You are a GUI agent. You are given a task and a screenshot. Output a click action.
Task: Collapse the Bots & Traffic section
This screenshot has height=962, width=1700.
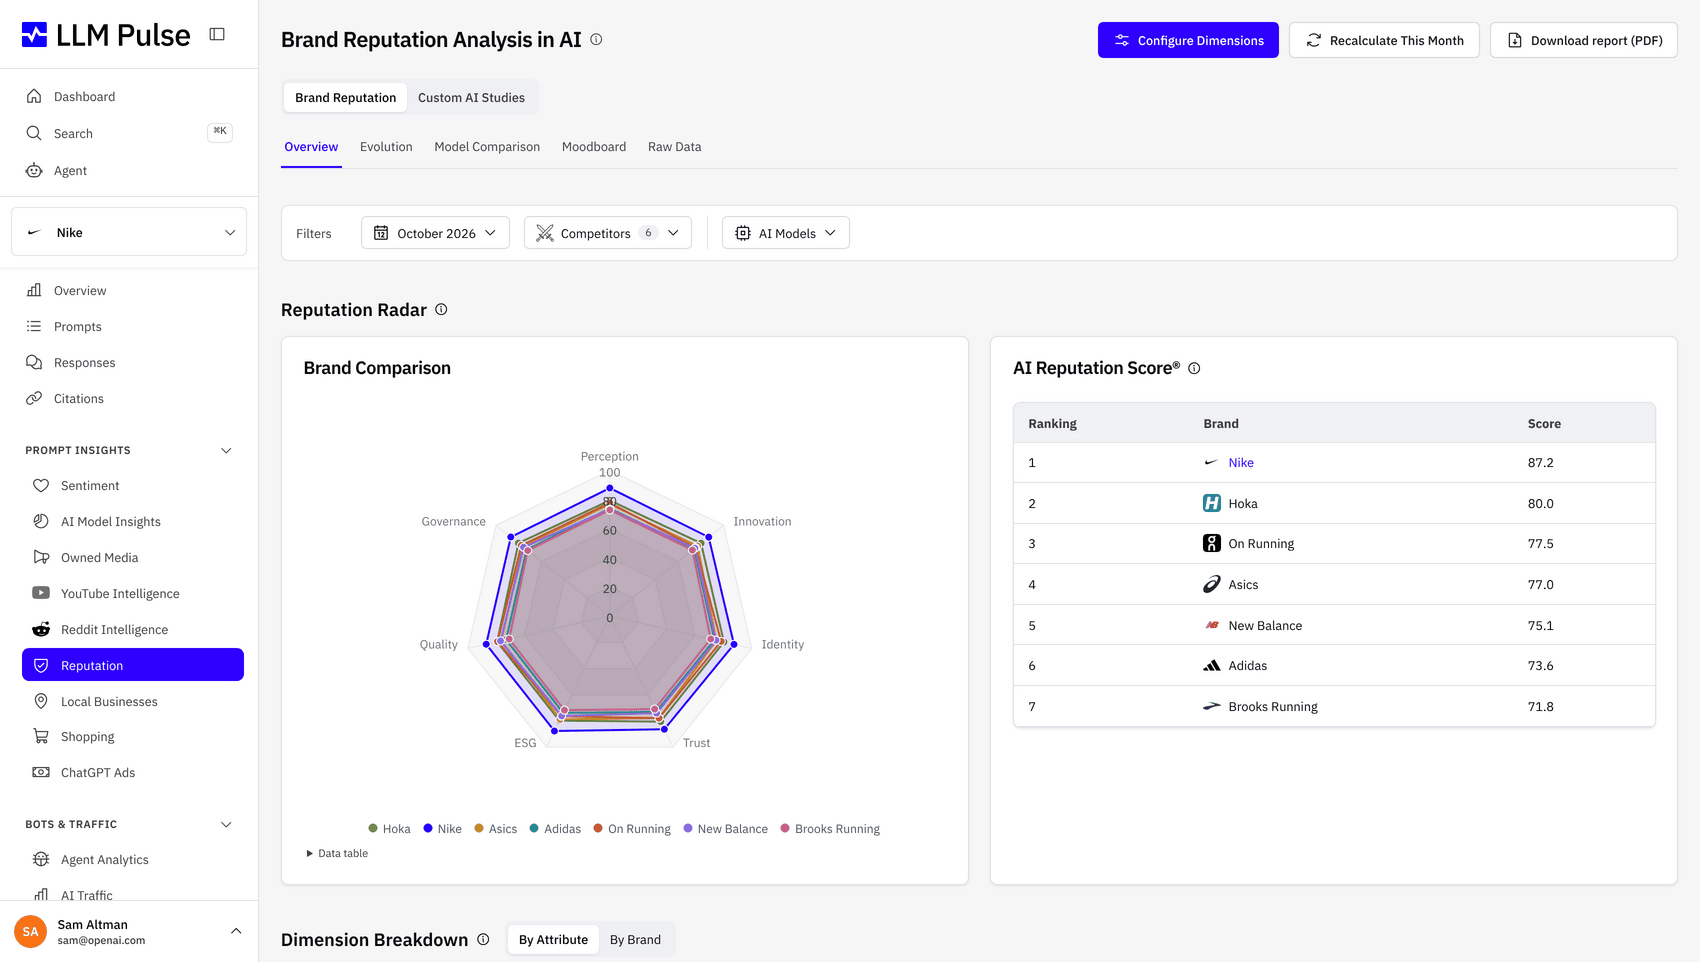pyautogui.click(x=226, y=824)
